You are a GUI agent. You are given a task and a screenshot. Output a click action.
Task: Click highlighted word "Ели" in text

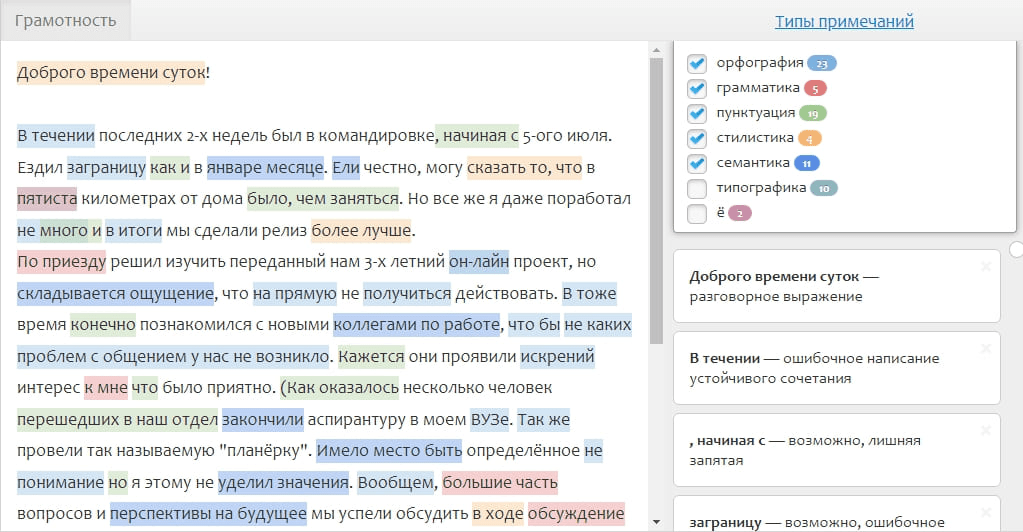point(346,168)
